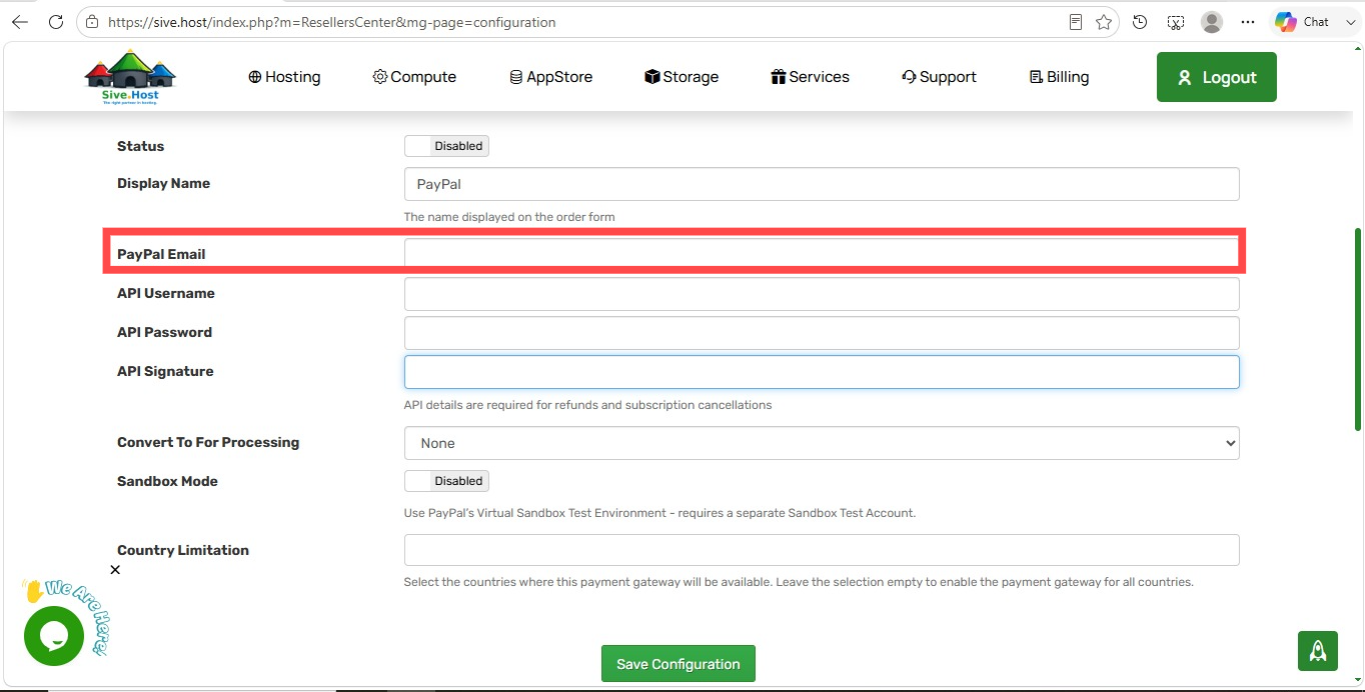Click the browser back arrow
1365x692 pixels.
pos(20,22)
